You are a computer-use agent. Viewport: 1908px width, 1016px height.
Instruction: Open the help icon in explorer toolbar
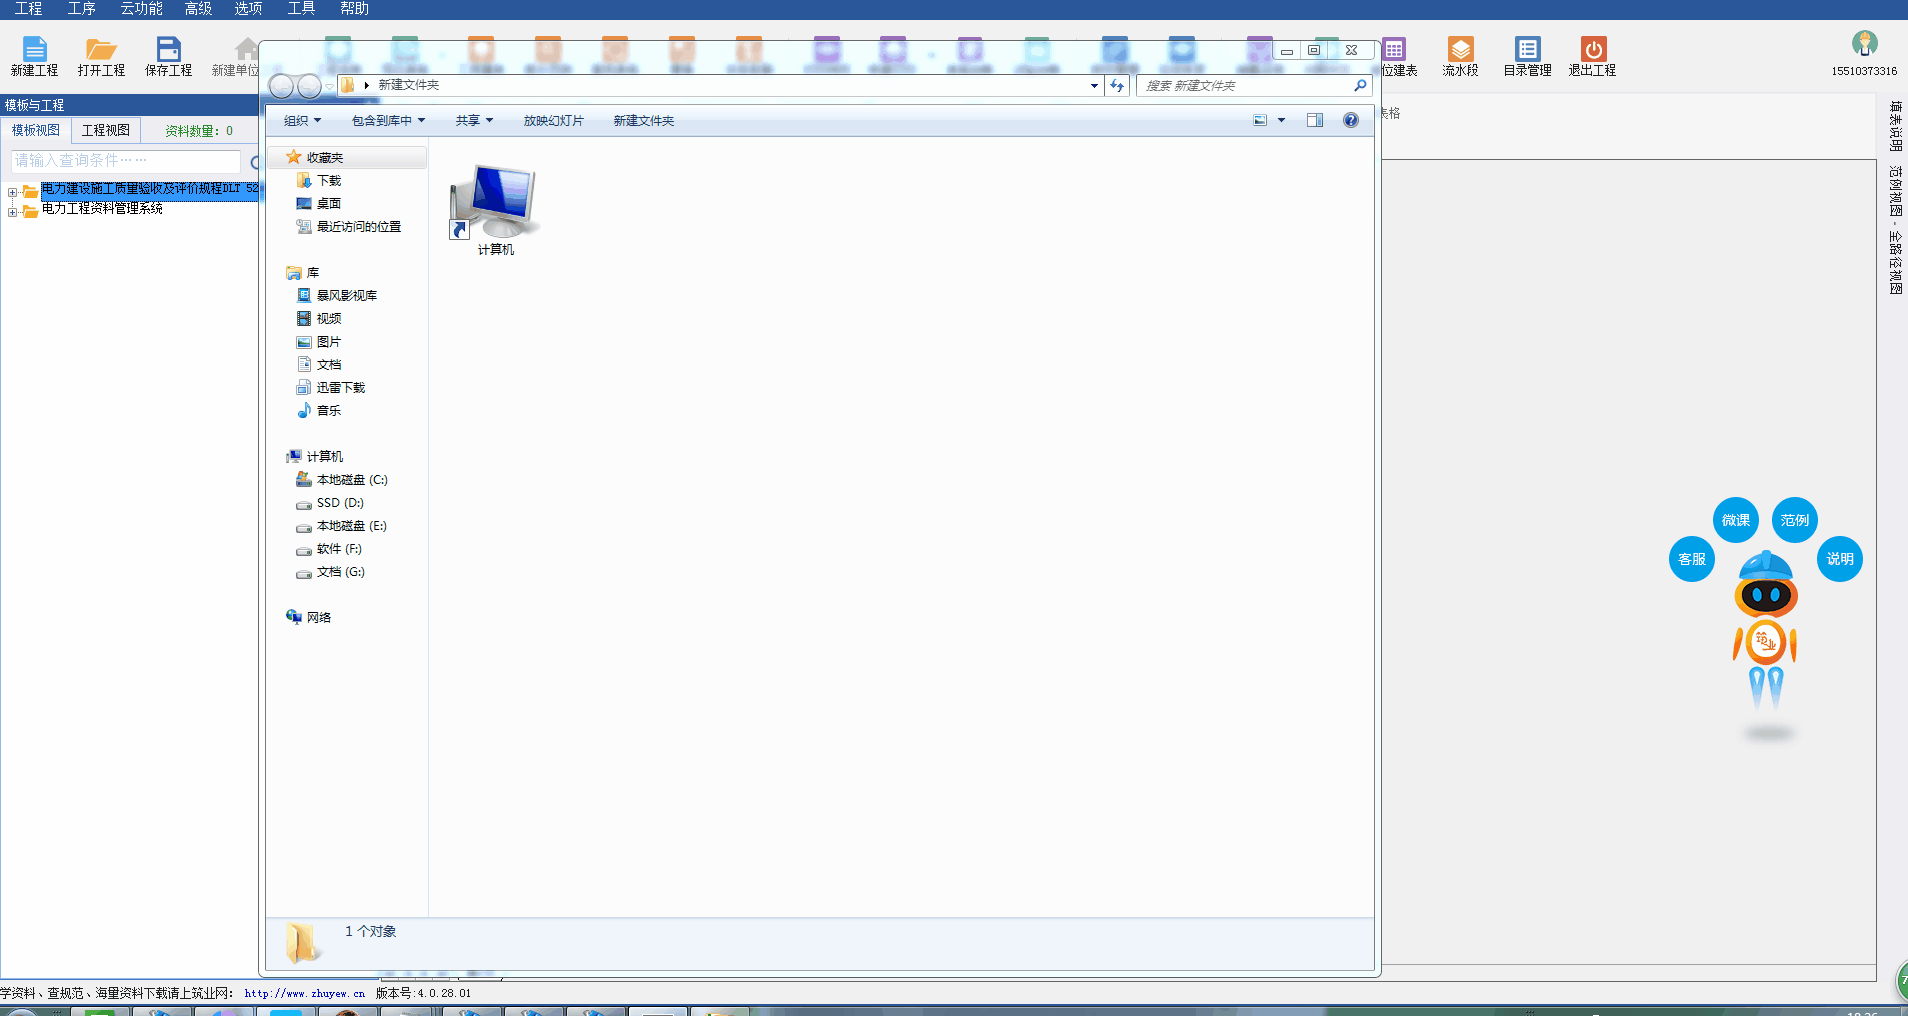pyautogui.click(x=1350, y=120)
